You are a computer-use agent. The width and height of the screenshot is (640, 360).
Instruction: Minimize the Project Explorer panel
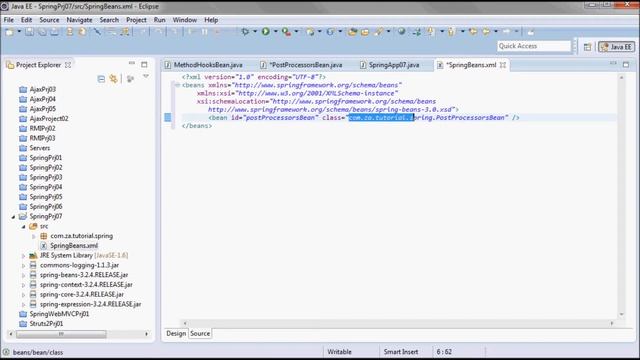click(132, 64)
